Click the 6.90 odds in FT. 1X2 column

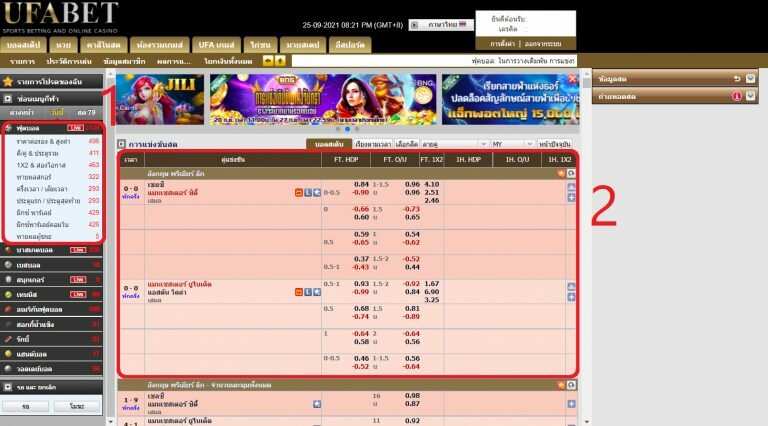tap(432, 292)
